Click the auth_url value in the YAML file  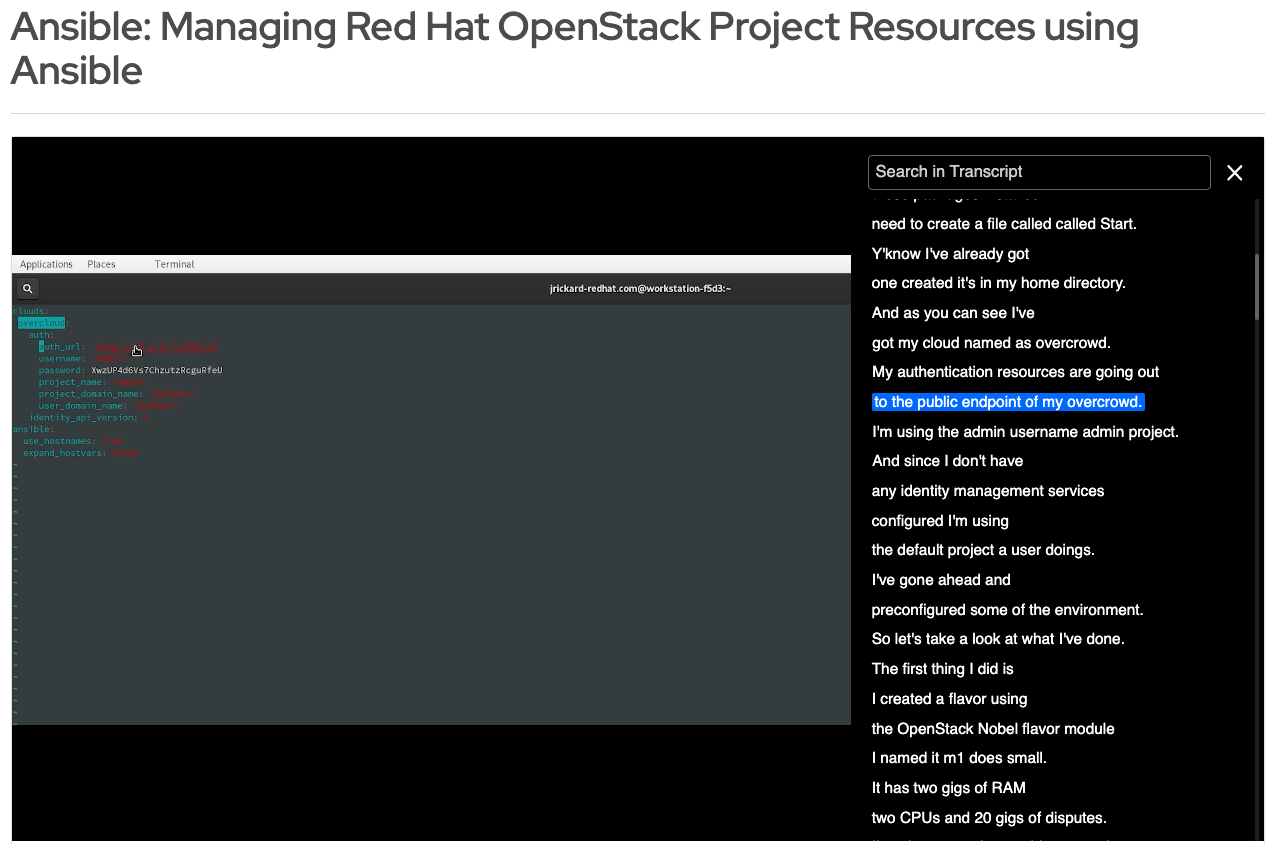[x=155, y=346]
